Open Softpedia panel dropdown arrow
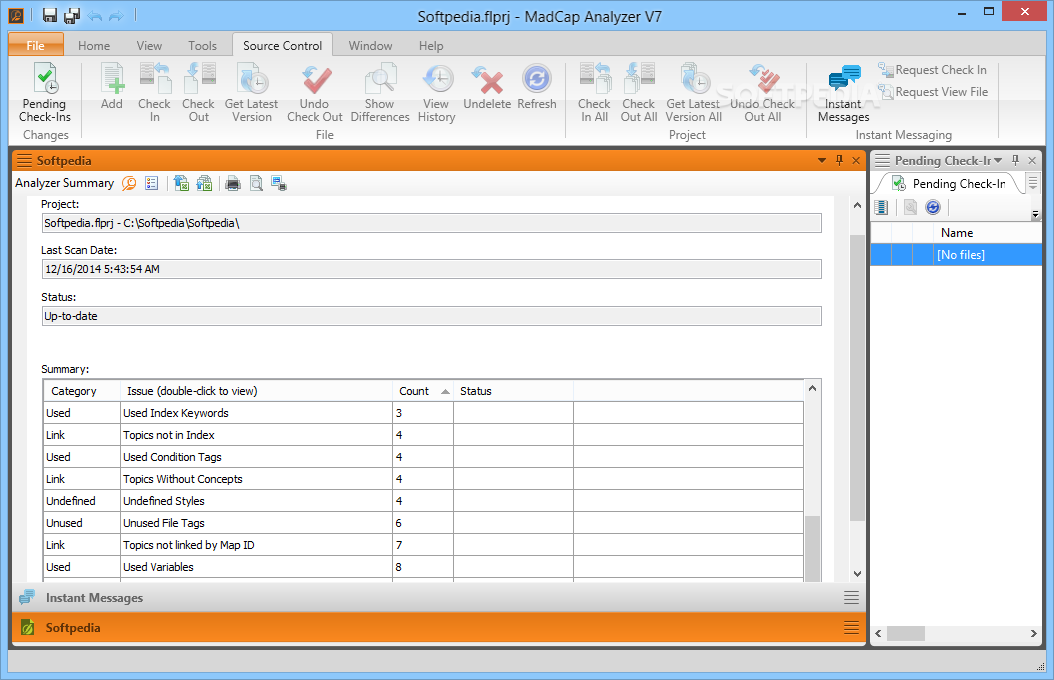Image resolution: width=1054 pixels, height=680 pixels. coord(821,161)
